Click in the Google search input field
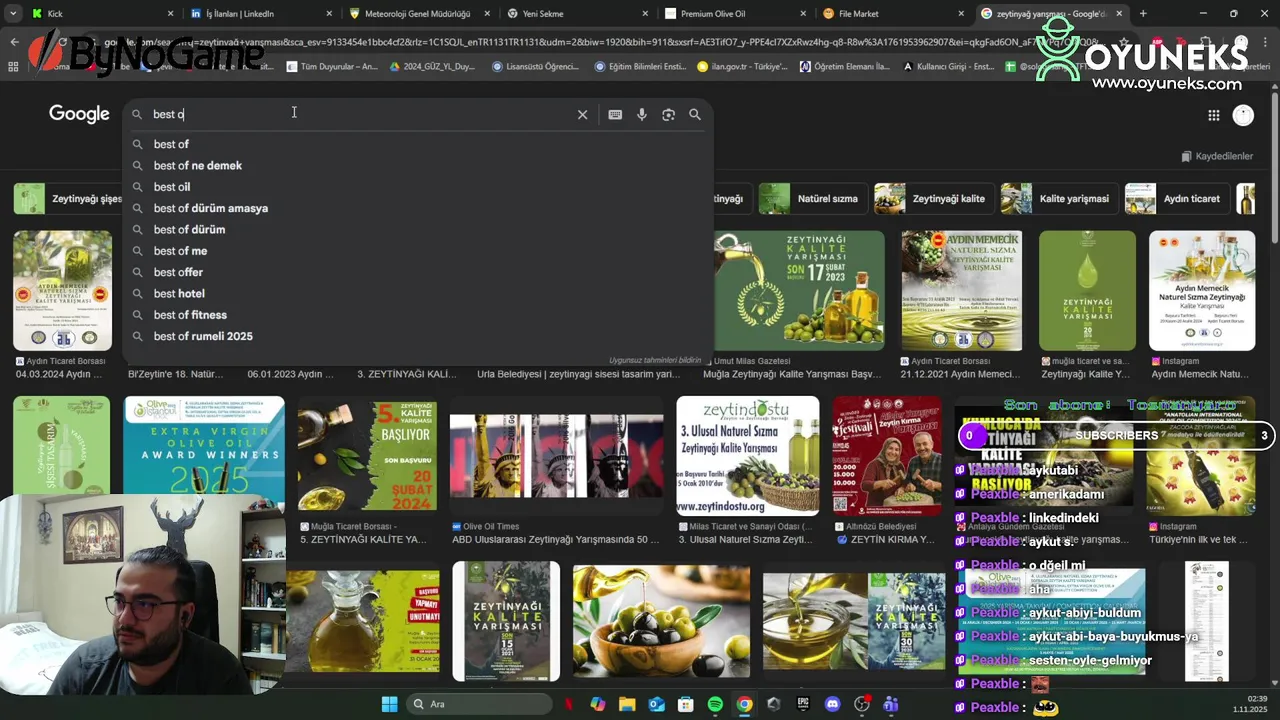The image size is (1280, 720). point(360,115)
